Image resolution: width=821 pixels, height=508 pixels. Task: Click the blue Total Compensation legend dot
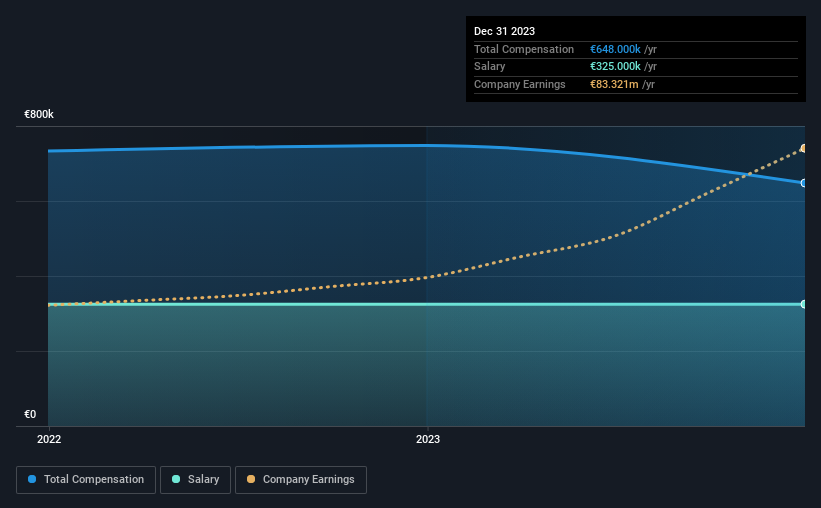tap(32, 479)
